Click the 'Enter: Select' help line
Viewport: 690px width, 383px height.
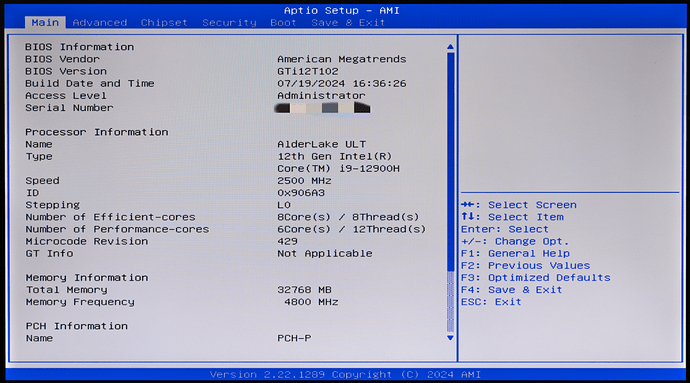[505, 229]
